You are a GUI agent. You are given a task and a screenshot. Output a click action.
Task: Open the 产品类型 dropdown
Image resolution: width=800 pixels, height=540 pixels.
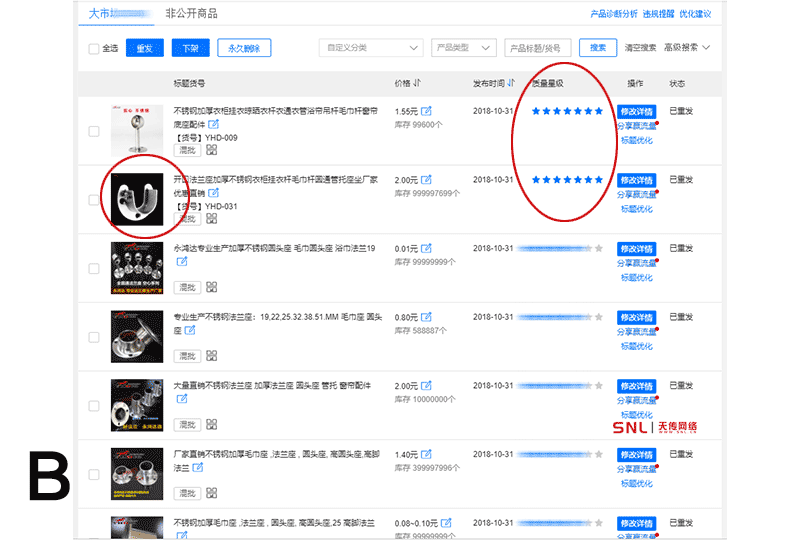463,48
